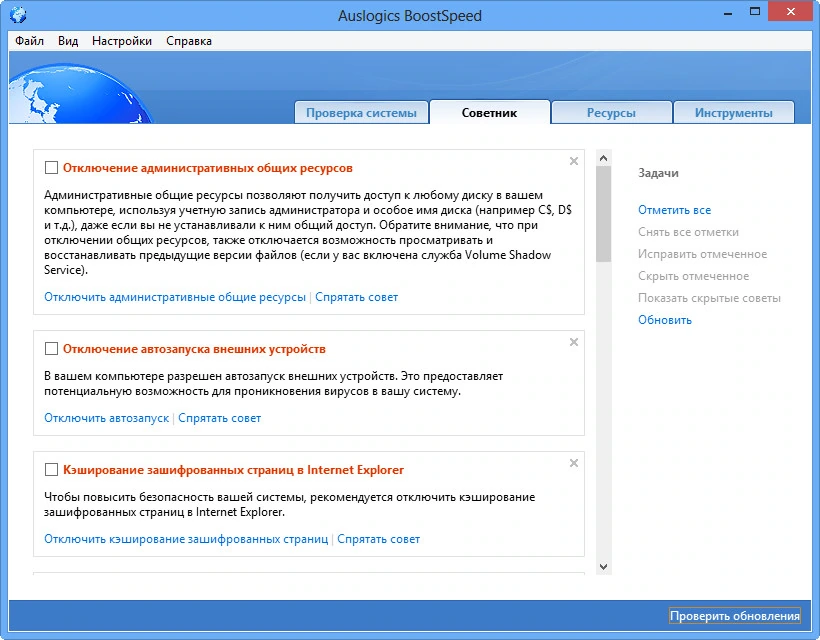Screen dimensions: 820x640
Task: Click 'Снять все отметки' task
Action: (x=688, y=232)
